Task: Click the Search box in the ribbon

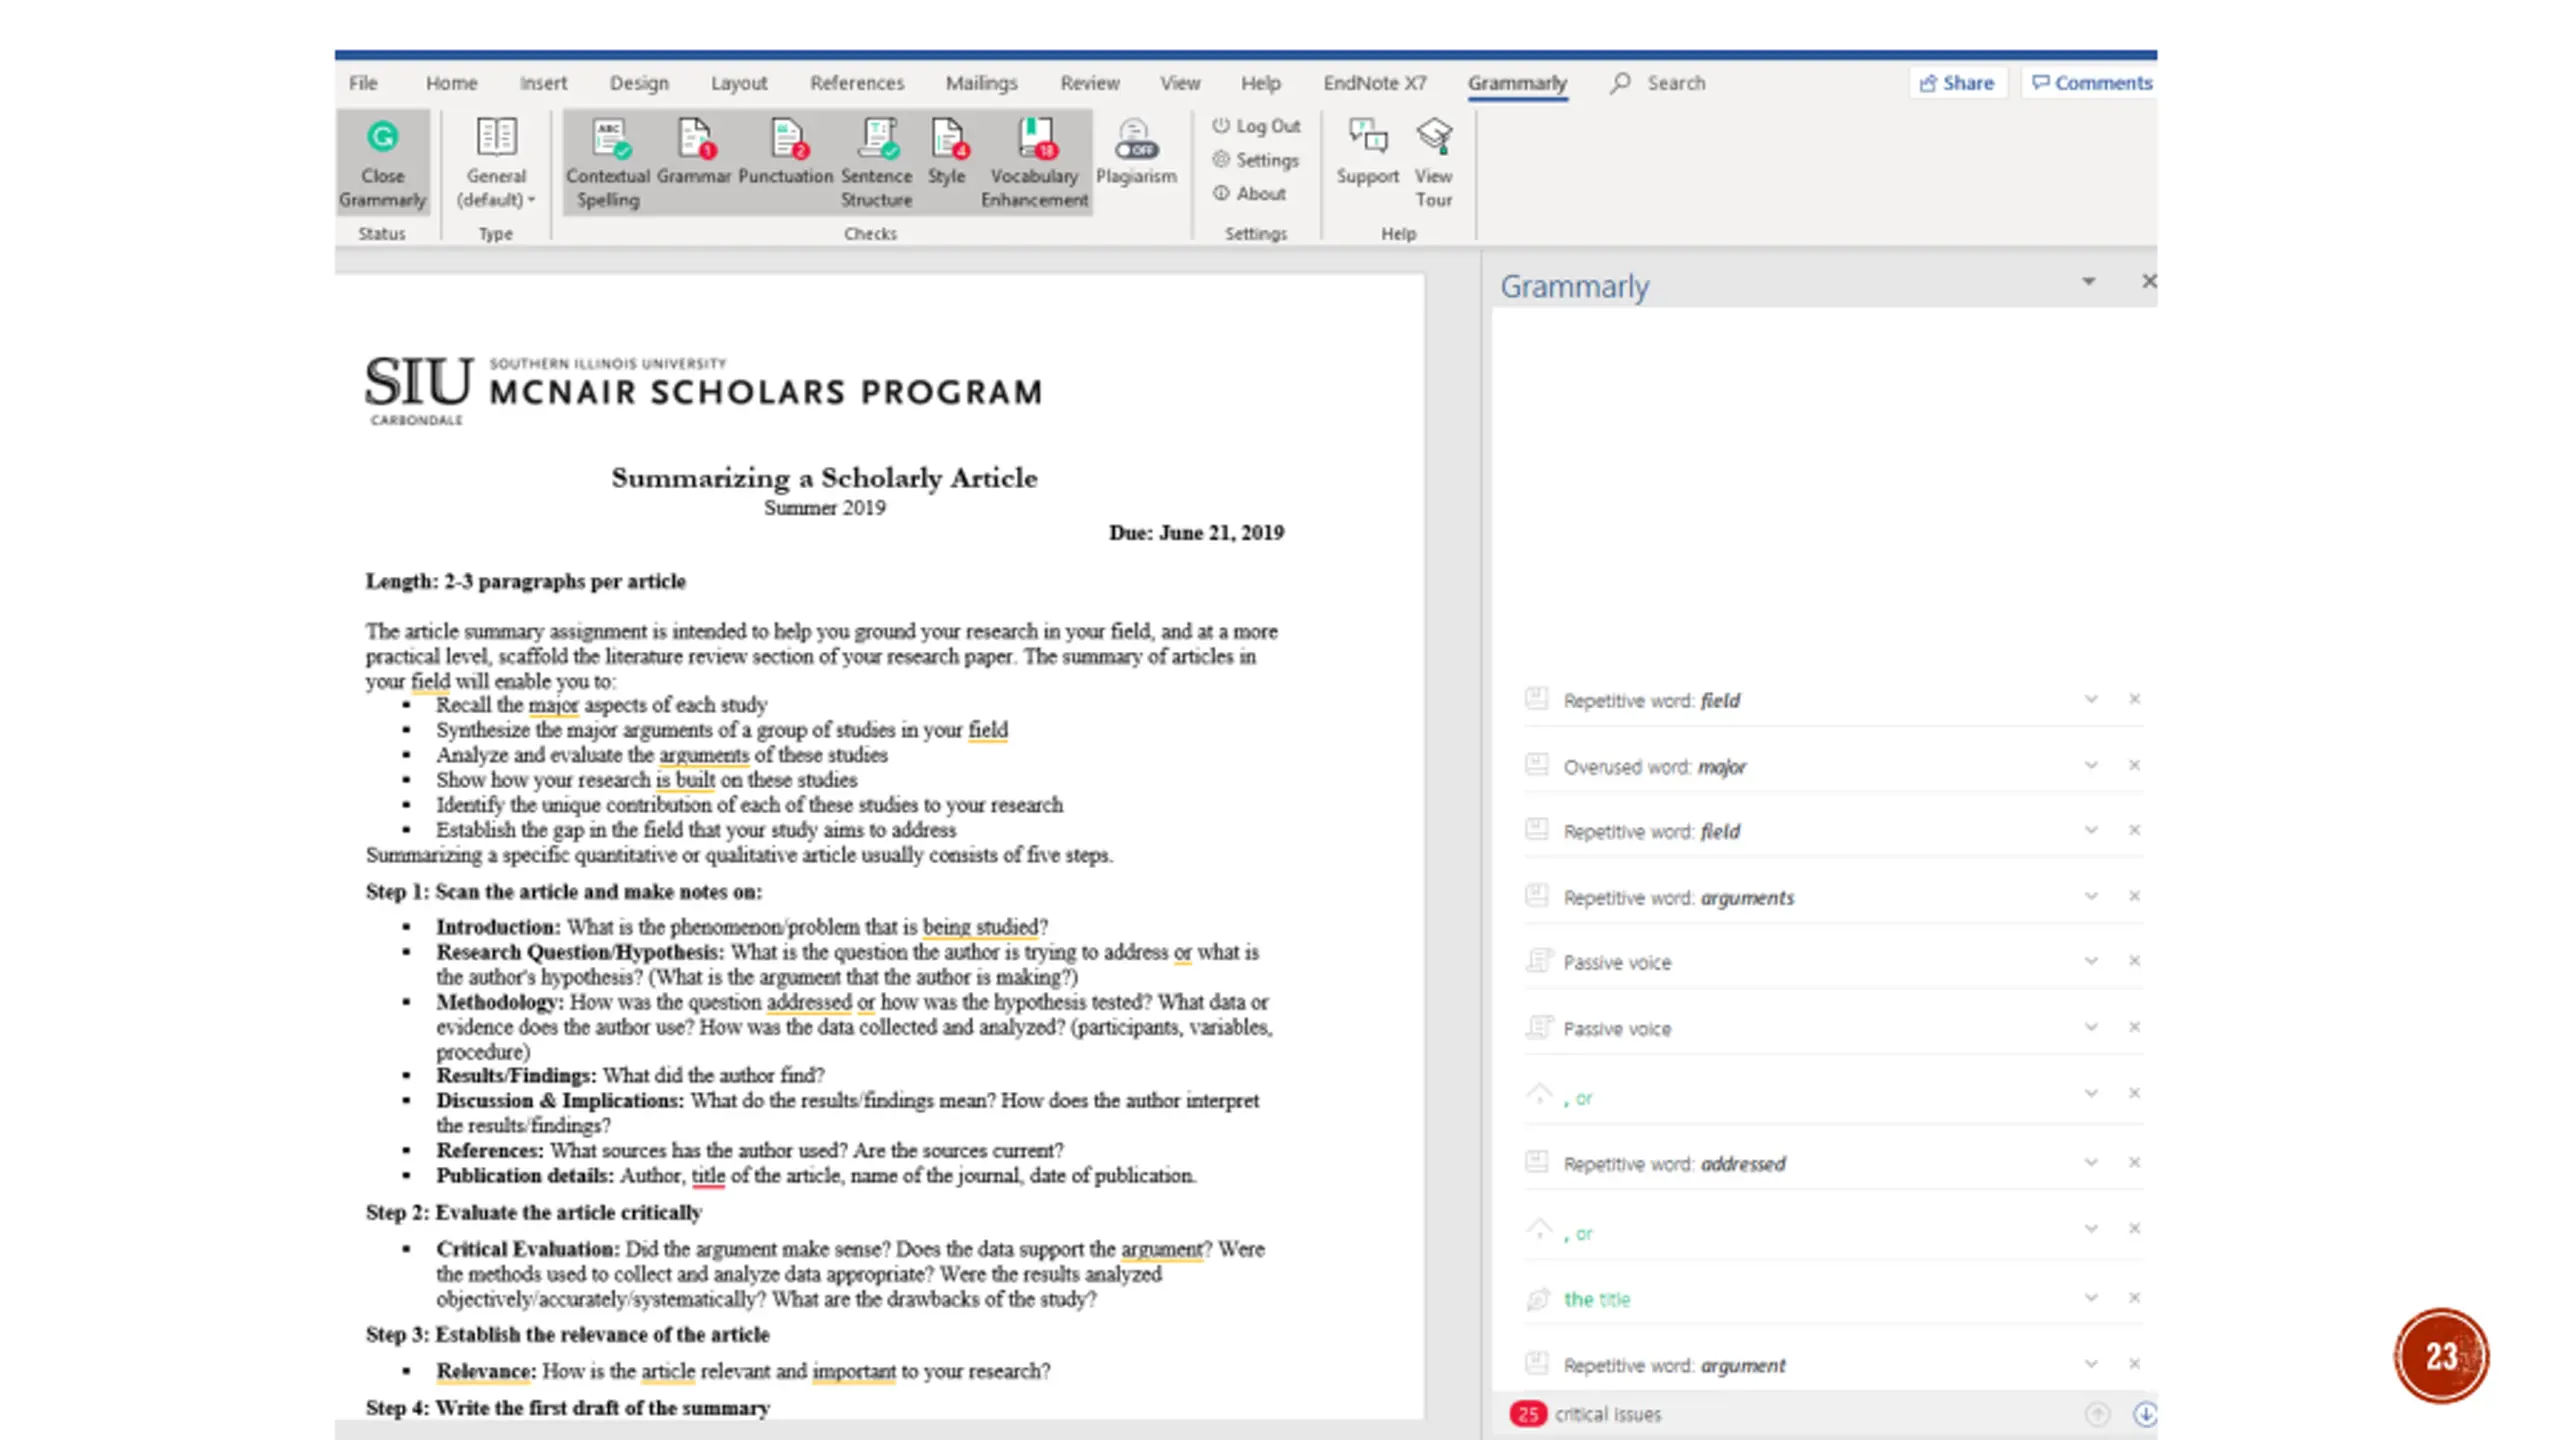Action: tap(1659, 83)
